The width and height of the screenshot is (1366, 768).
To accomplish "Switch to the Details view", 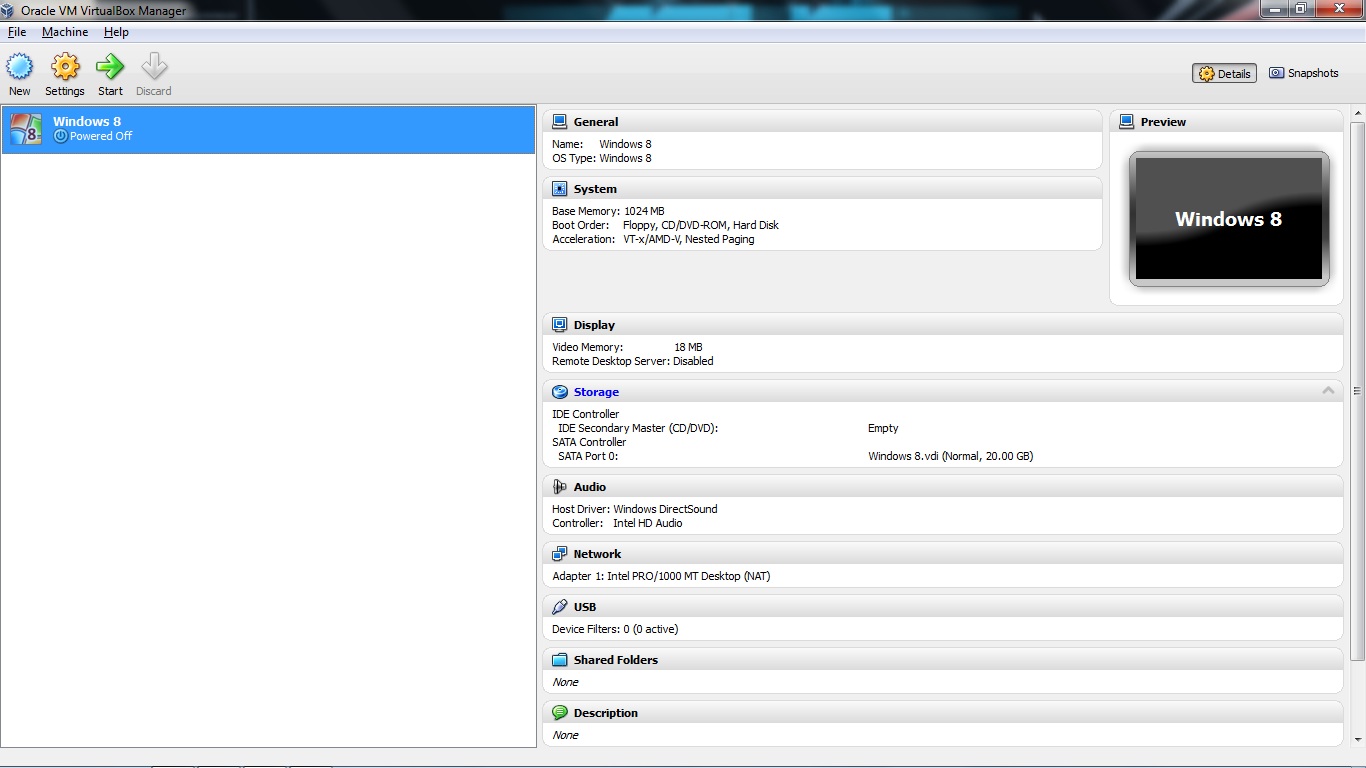I will tap(1224, 73).
